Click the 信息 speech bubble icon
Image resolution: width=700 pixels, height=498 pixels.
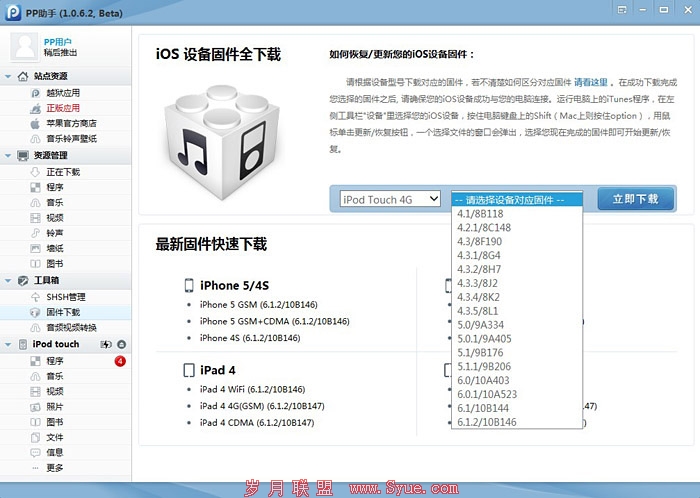pyautogui.click(x=35, y=452)
